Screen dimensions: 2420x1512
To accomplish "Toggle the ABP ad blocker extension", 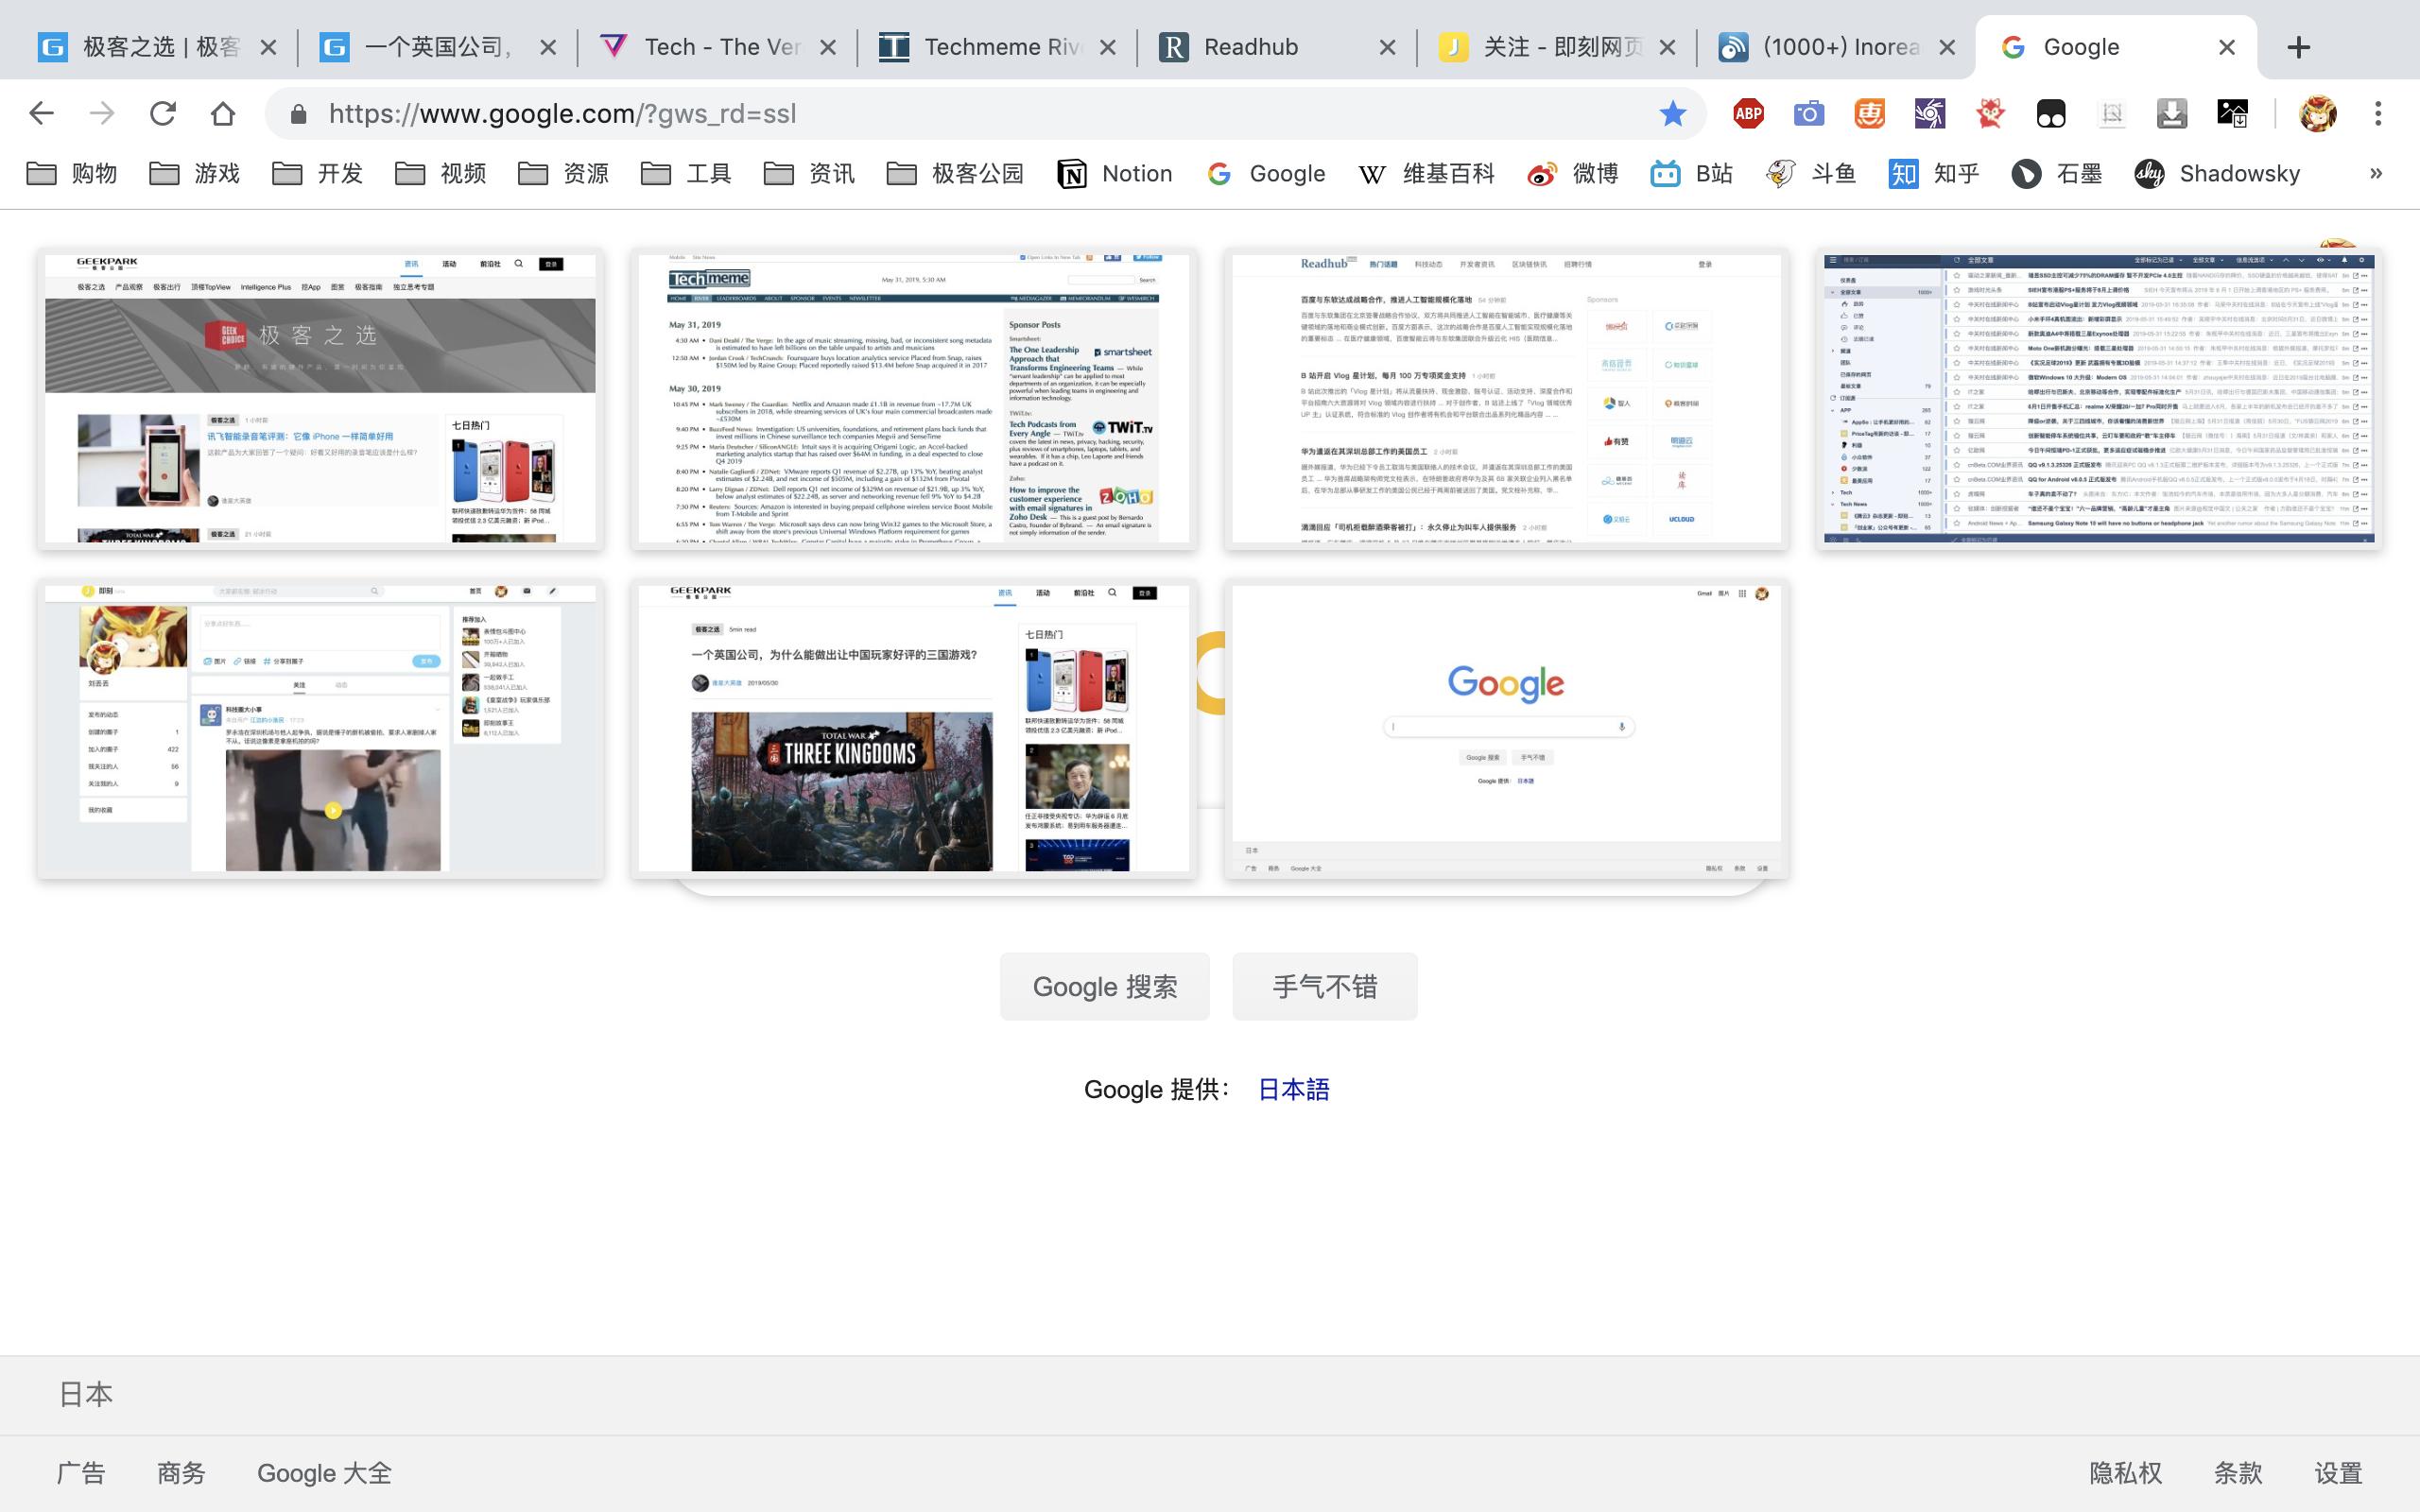I will pos(1749,113).
